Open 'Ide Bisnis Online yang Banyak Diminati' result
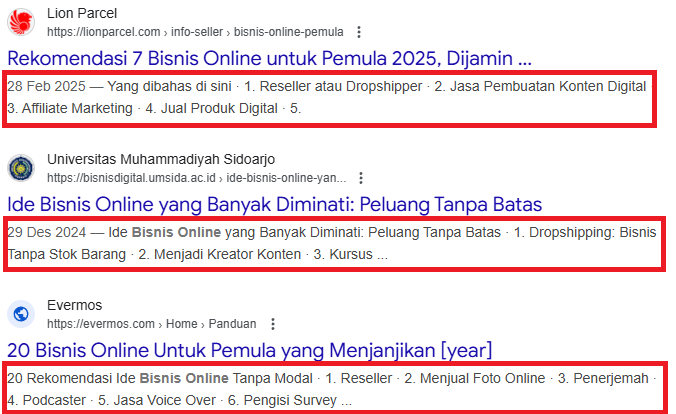 point(275,204)
